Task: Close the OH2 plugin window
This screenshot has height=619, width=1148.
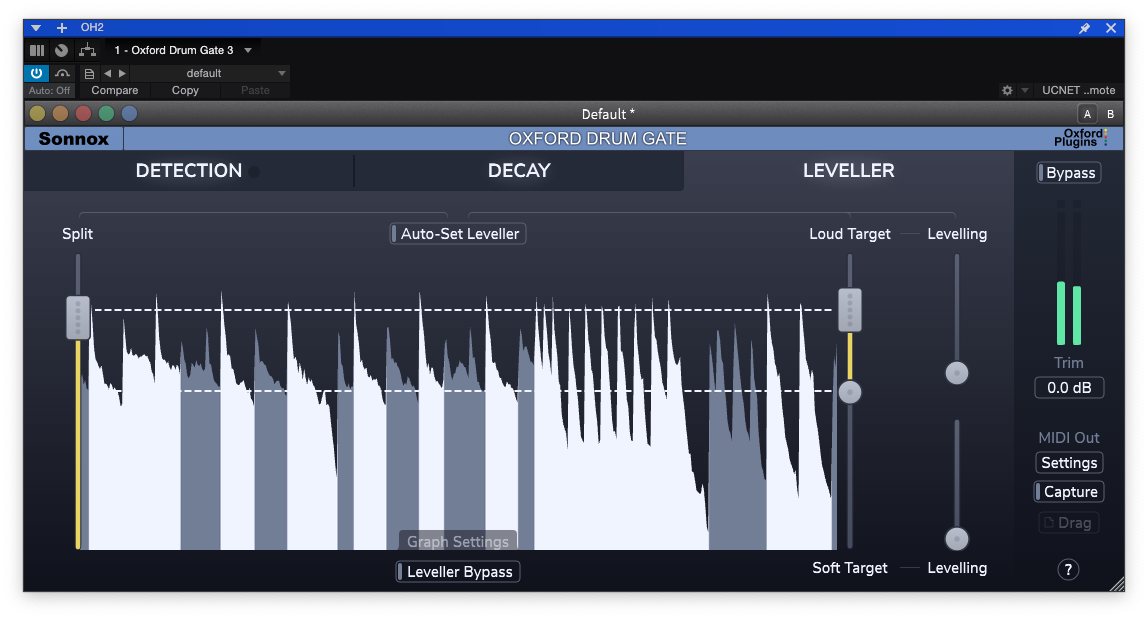Action: click(x=1111, y=28)
